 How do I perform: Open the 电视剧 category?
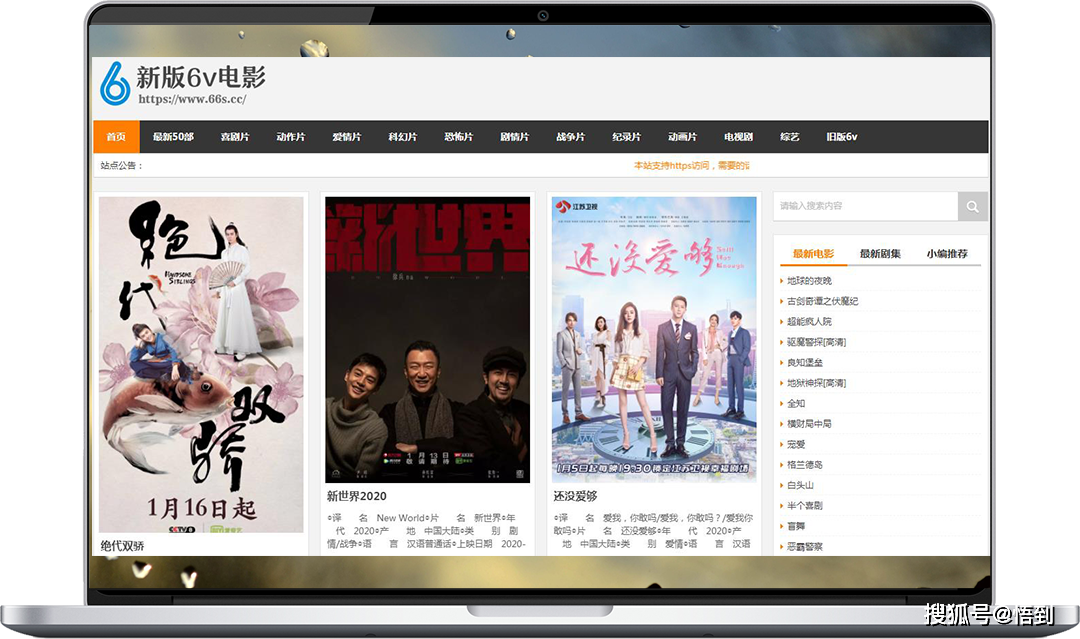pos(738,137)
